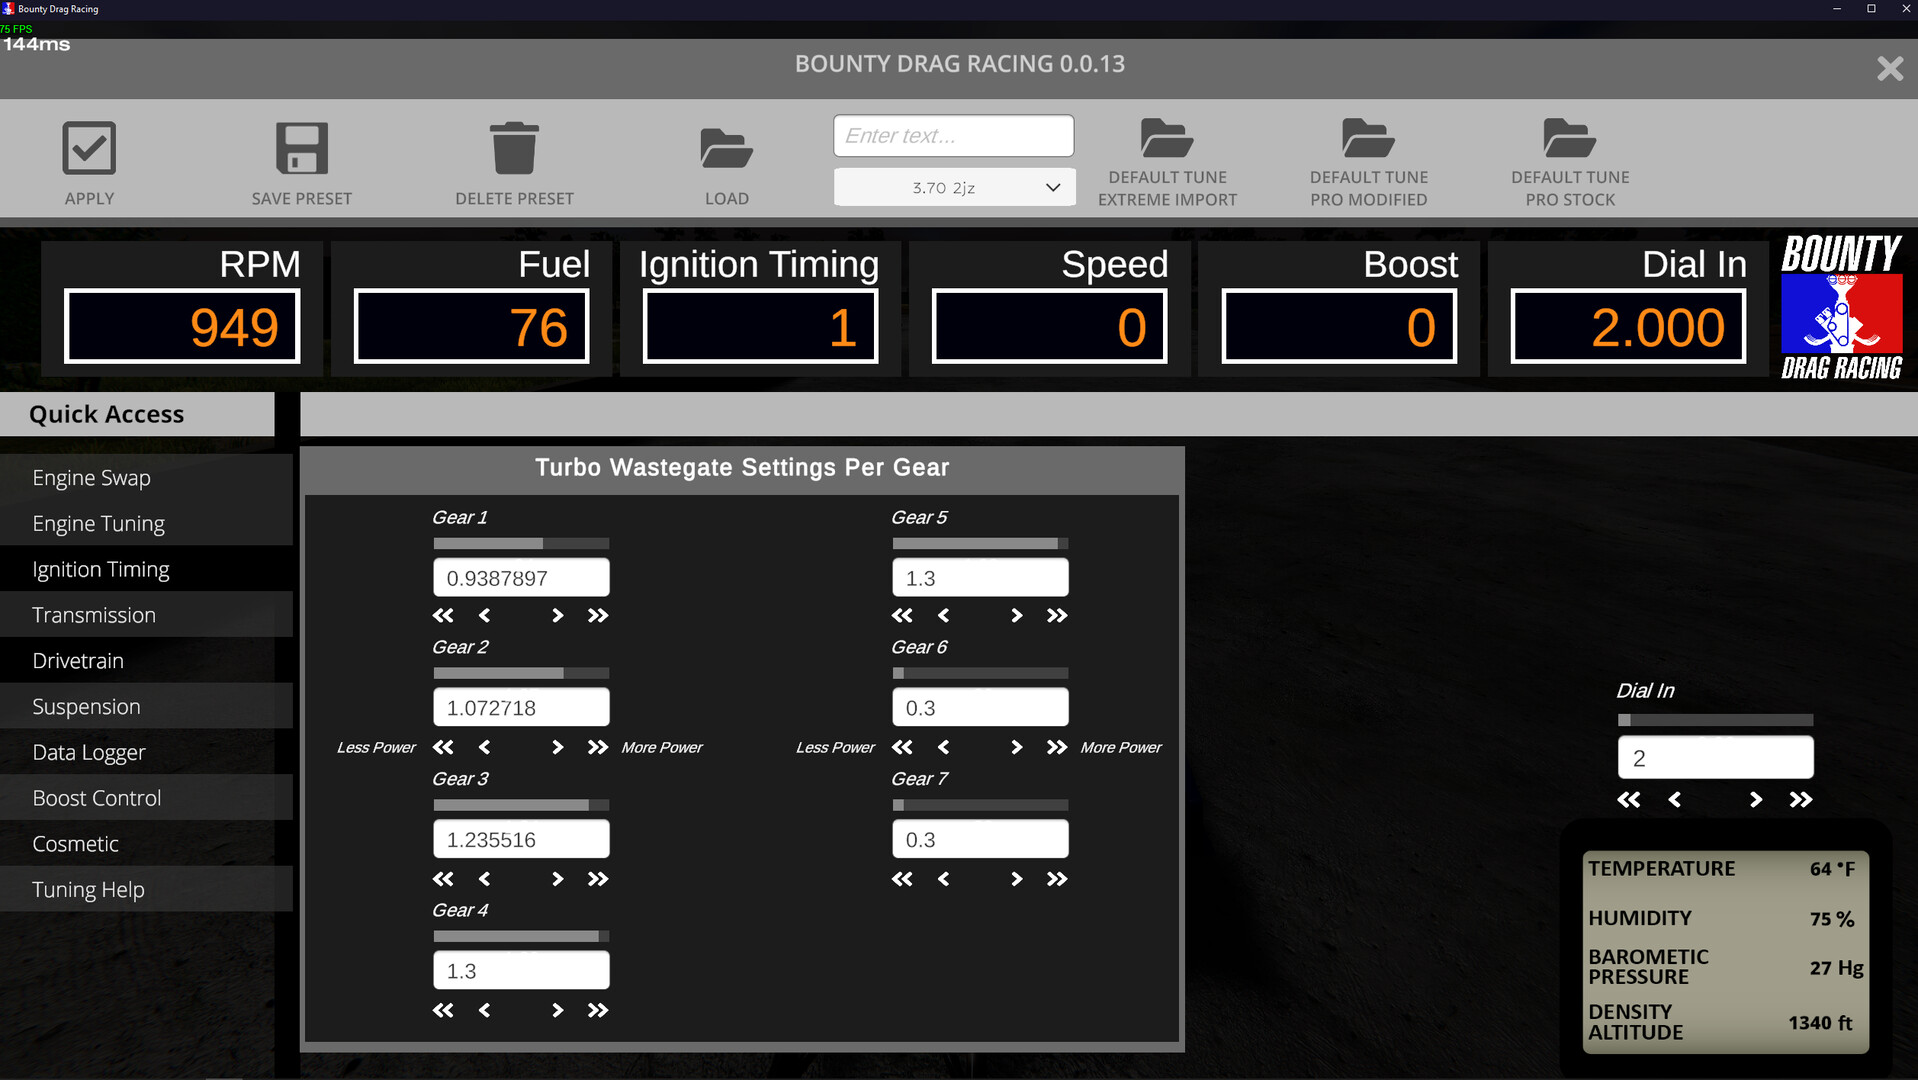
Task: Open the Transmission tuning page
Action: [x=94, y=614]
